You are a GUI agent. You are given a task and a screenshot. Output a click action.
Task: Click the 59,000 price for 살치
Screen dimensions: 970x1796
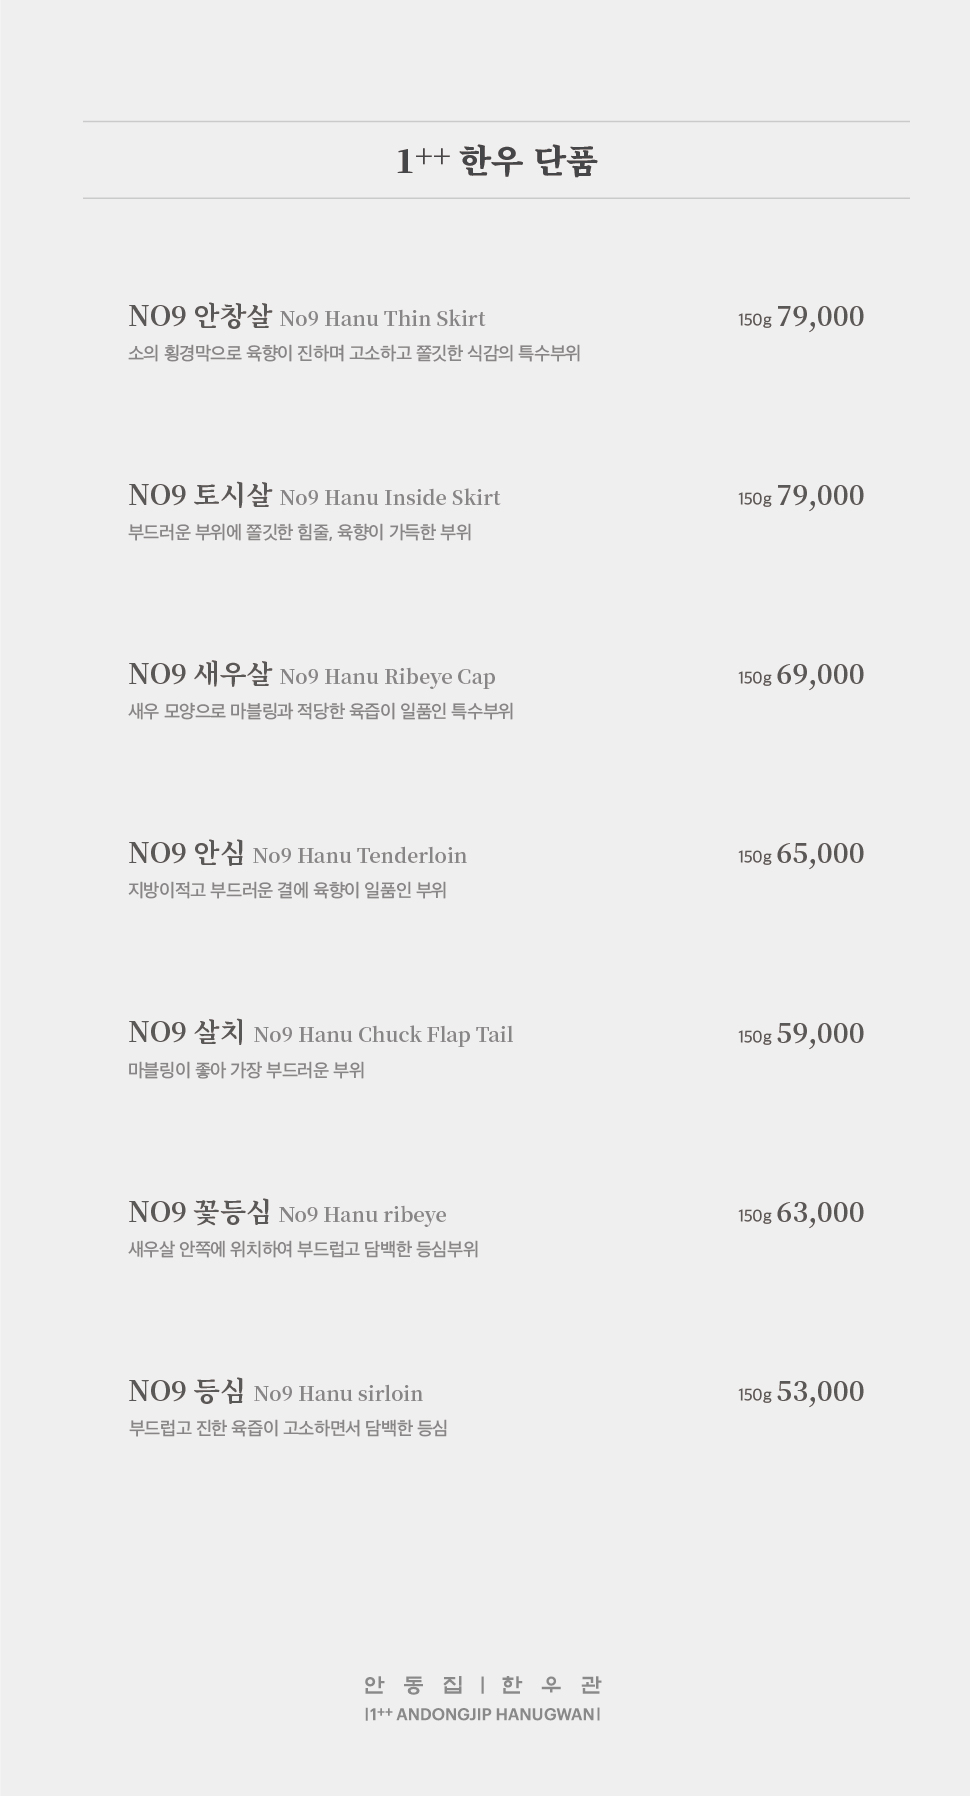[820, 1034]
